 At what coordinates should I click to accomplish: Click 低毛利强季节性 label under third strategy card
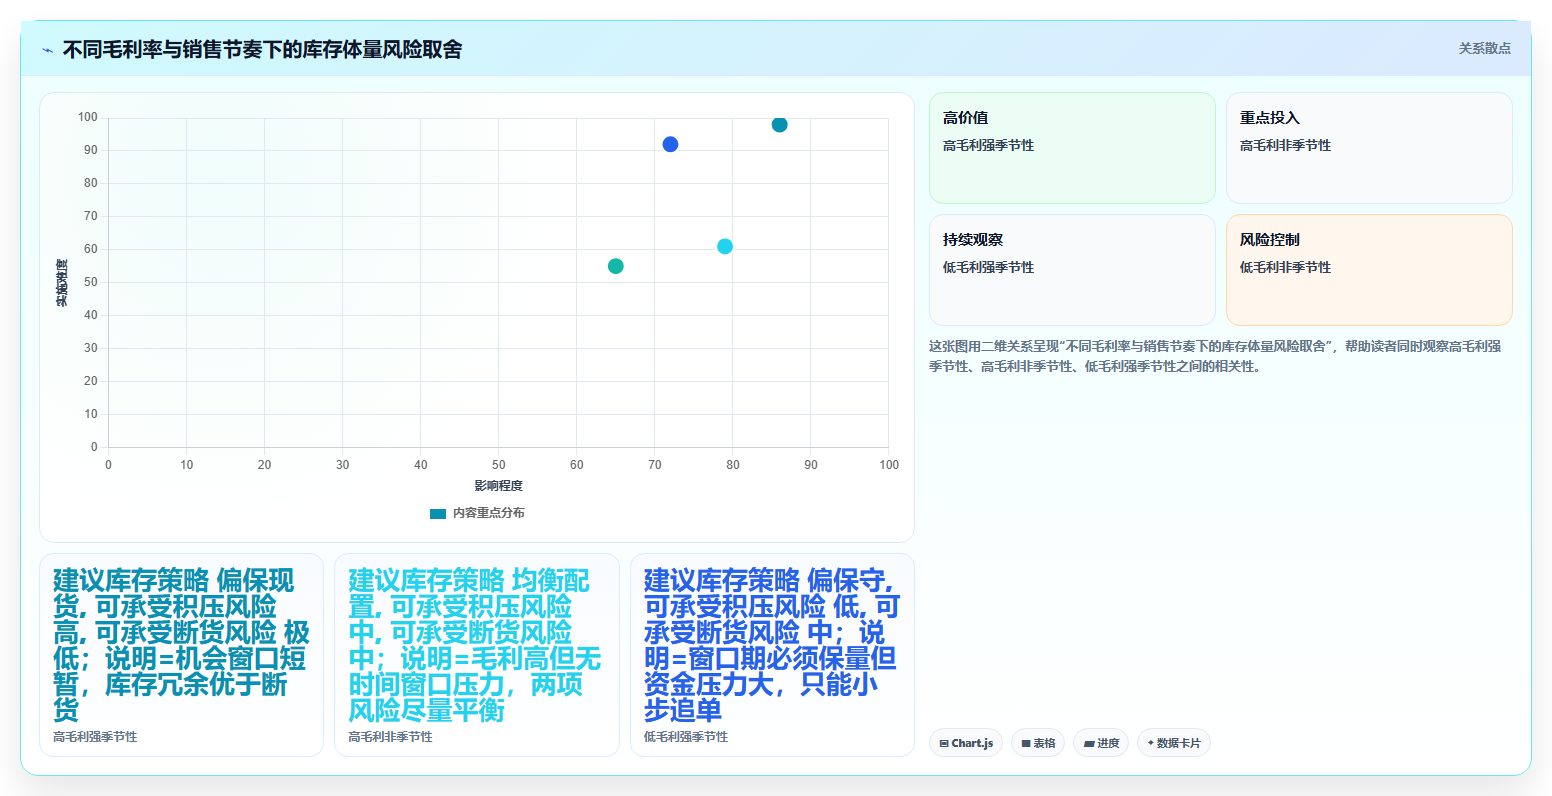click(686, 737)
